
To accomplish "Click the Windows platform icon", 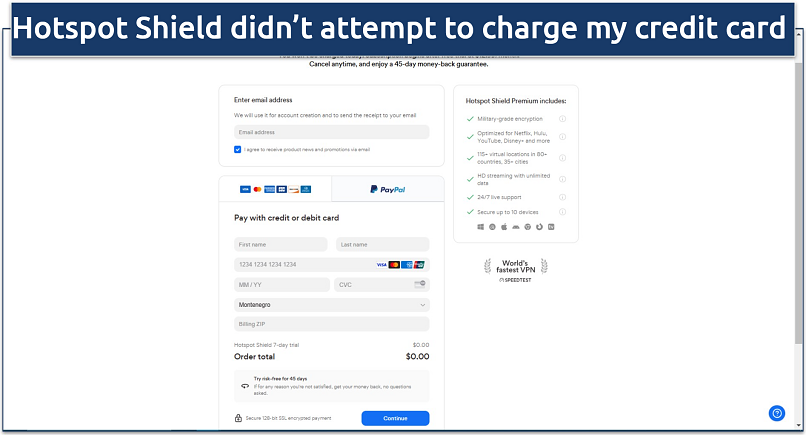I will point(480,228).
